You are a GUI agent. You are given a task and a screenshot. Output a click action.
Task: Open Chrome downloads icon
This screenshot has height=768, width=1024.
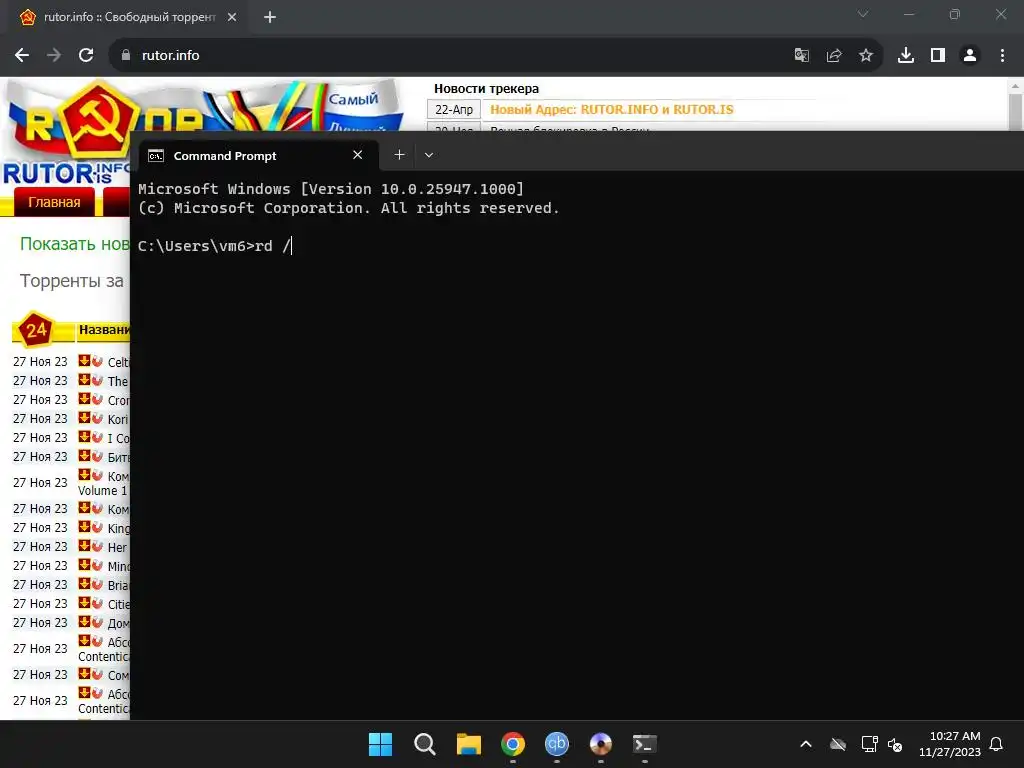(906, 56)
